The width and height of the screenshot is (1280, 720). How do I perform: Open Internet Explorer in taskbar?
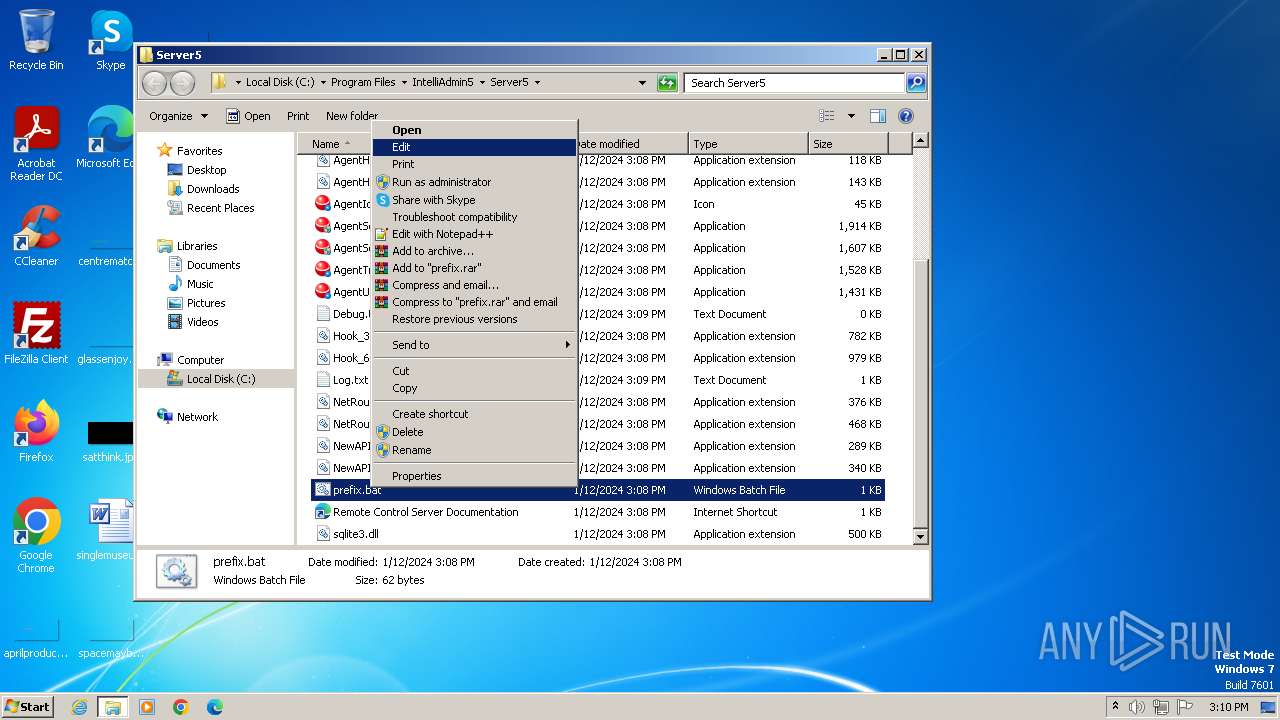[x=79, y=707]
